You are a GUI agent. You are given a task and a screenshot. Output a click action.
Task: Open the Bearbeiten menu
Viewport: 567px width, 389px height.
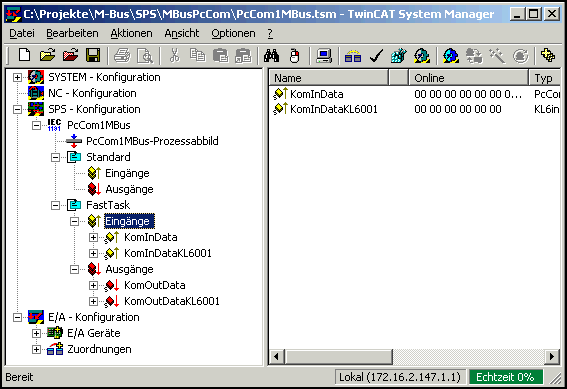[72, 33]
